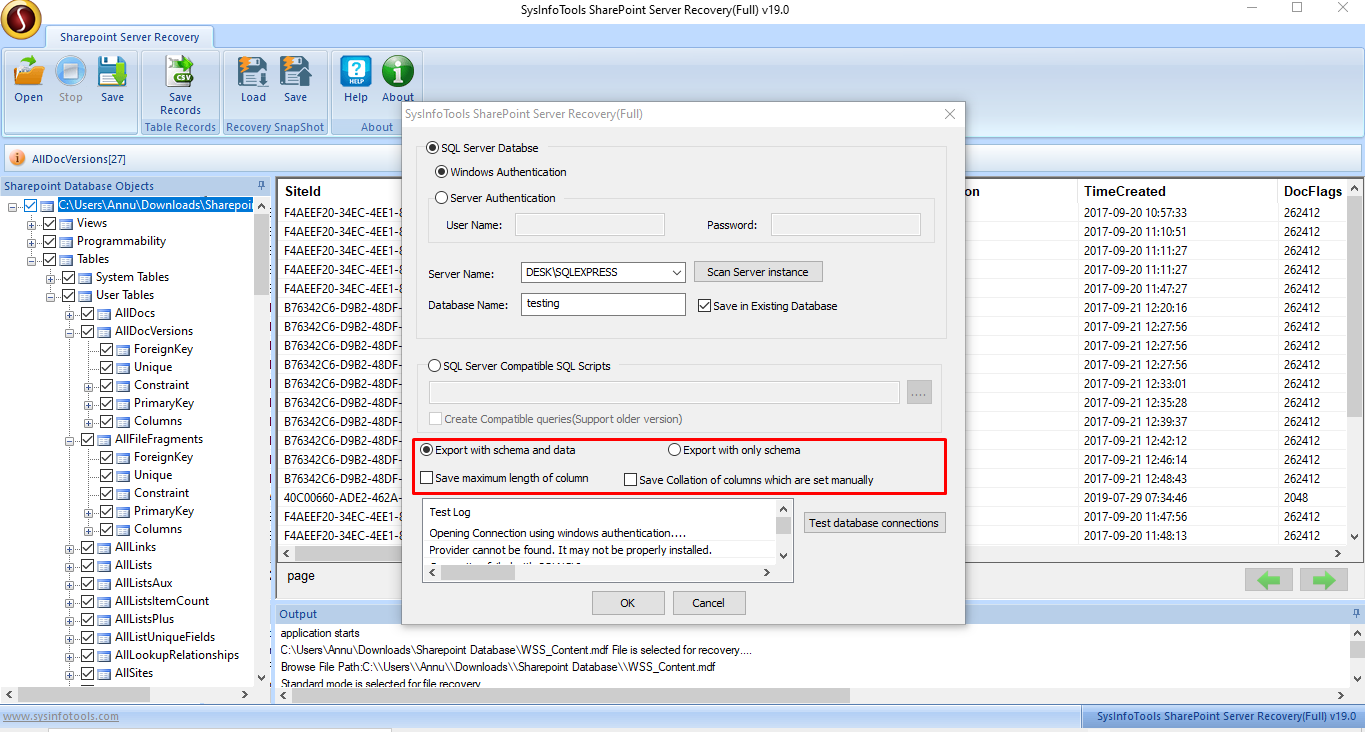Select AllListUniqueFields in the tree
1365x732 pixels.
(165, 637)
